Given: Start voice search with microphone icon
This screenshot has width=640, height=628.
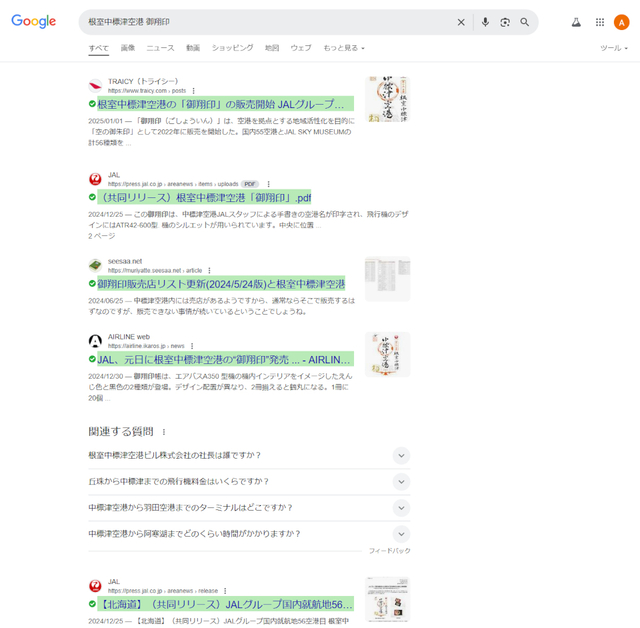Looking at the screenshot, I should (485, 22).
